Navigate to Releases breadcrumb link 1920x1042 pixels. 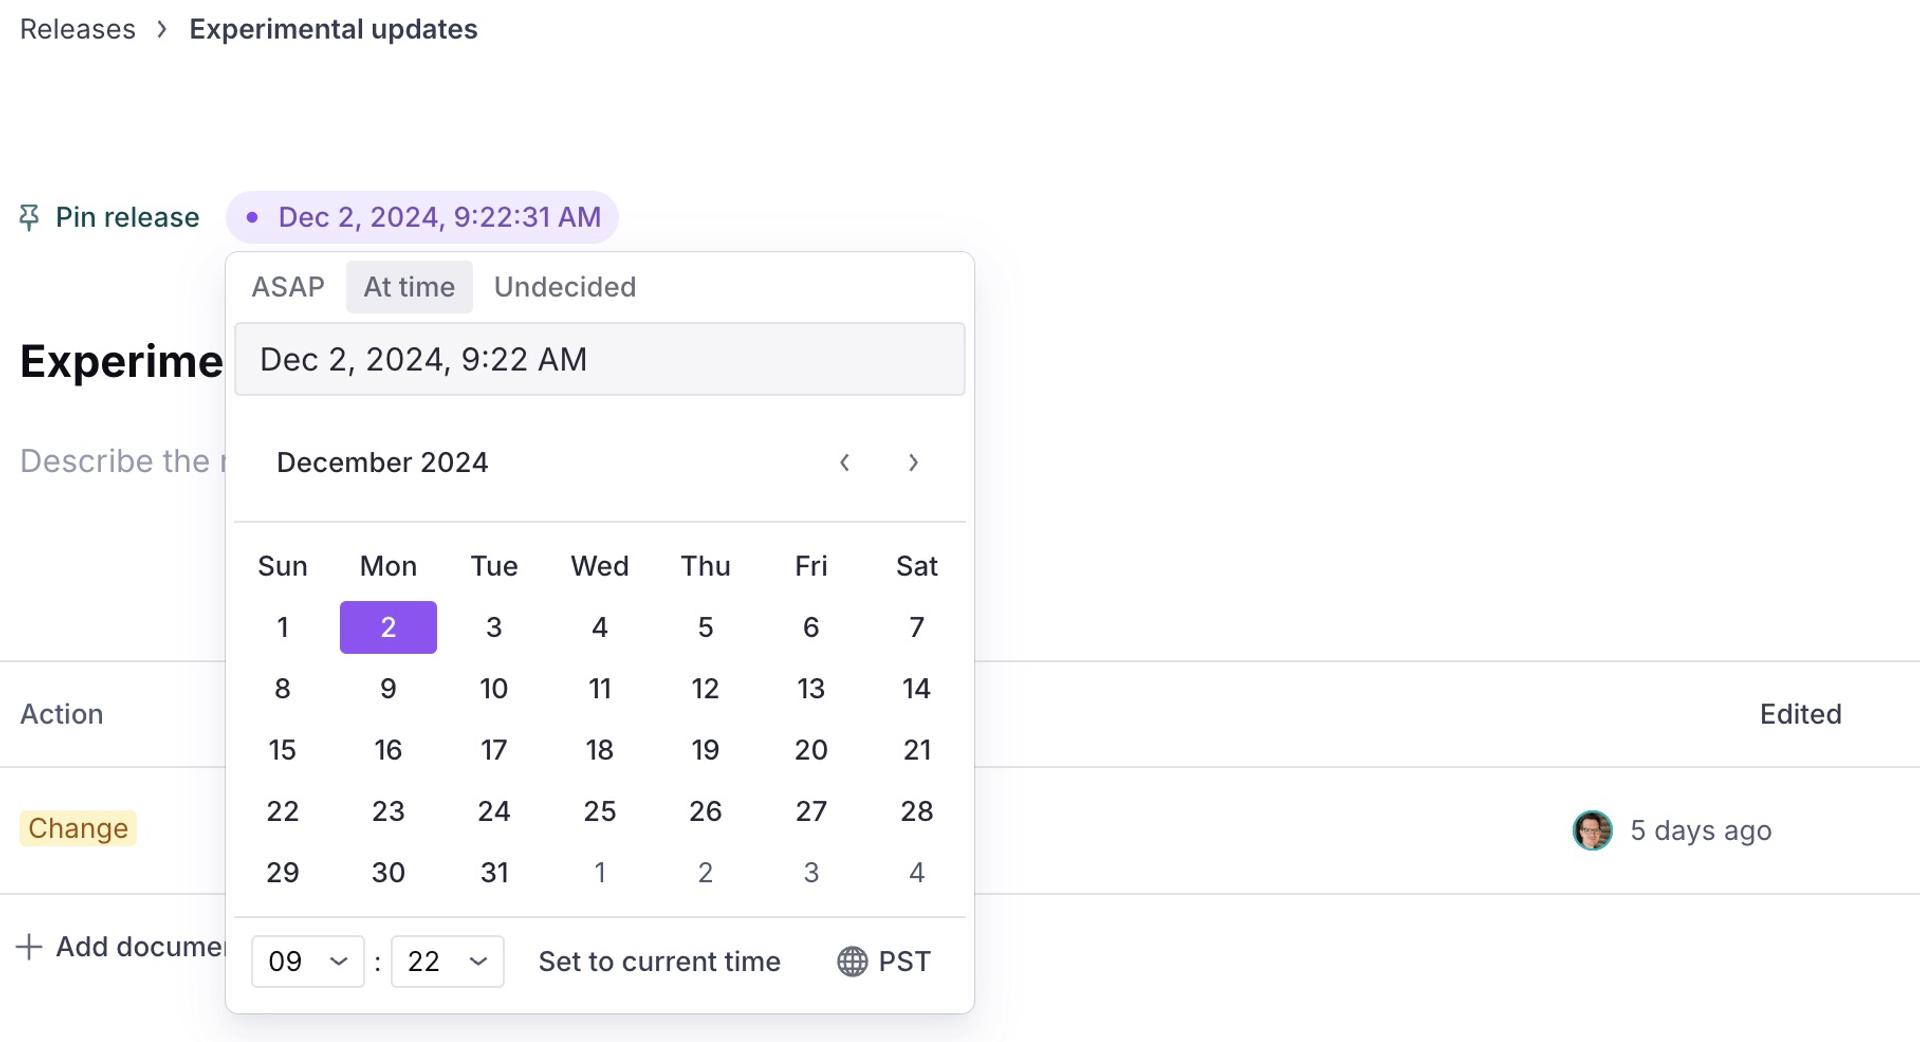(78, 29)
